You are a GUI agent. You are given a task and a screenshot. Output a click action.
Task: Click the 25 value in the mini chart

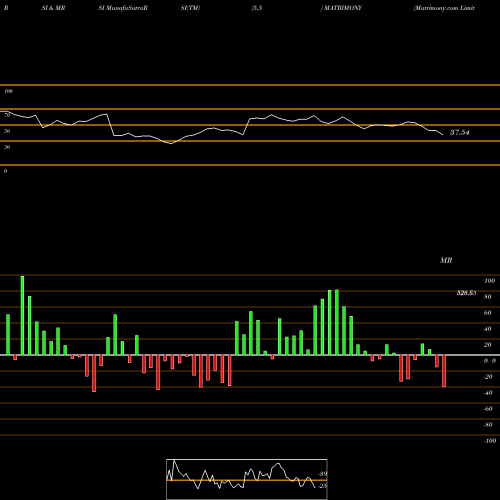pyautogui.click(x=323, y=486)
